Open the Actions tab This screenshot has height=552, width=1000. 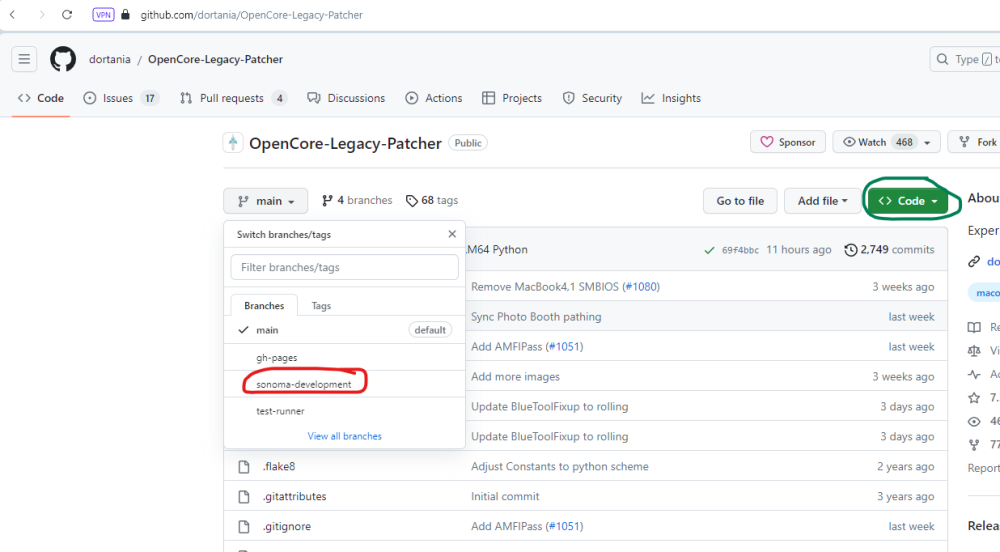pos(434,98)
